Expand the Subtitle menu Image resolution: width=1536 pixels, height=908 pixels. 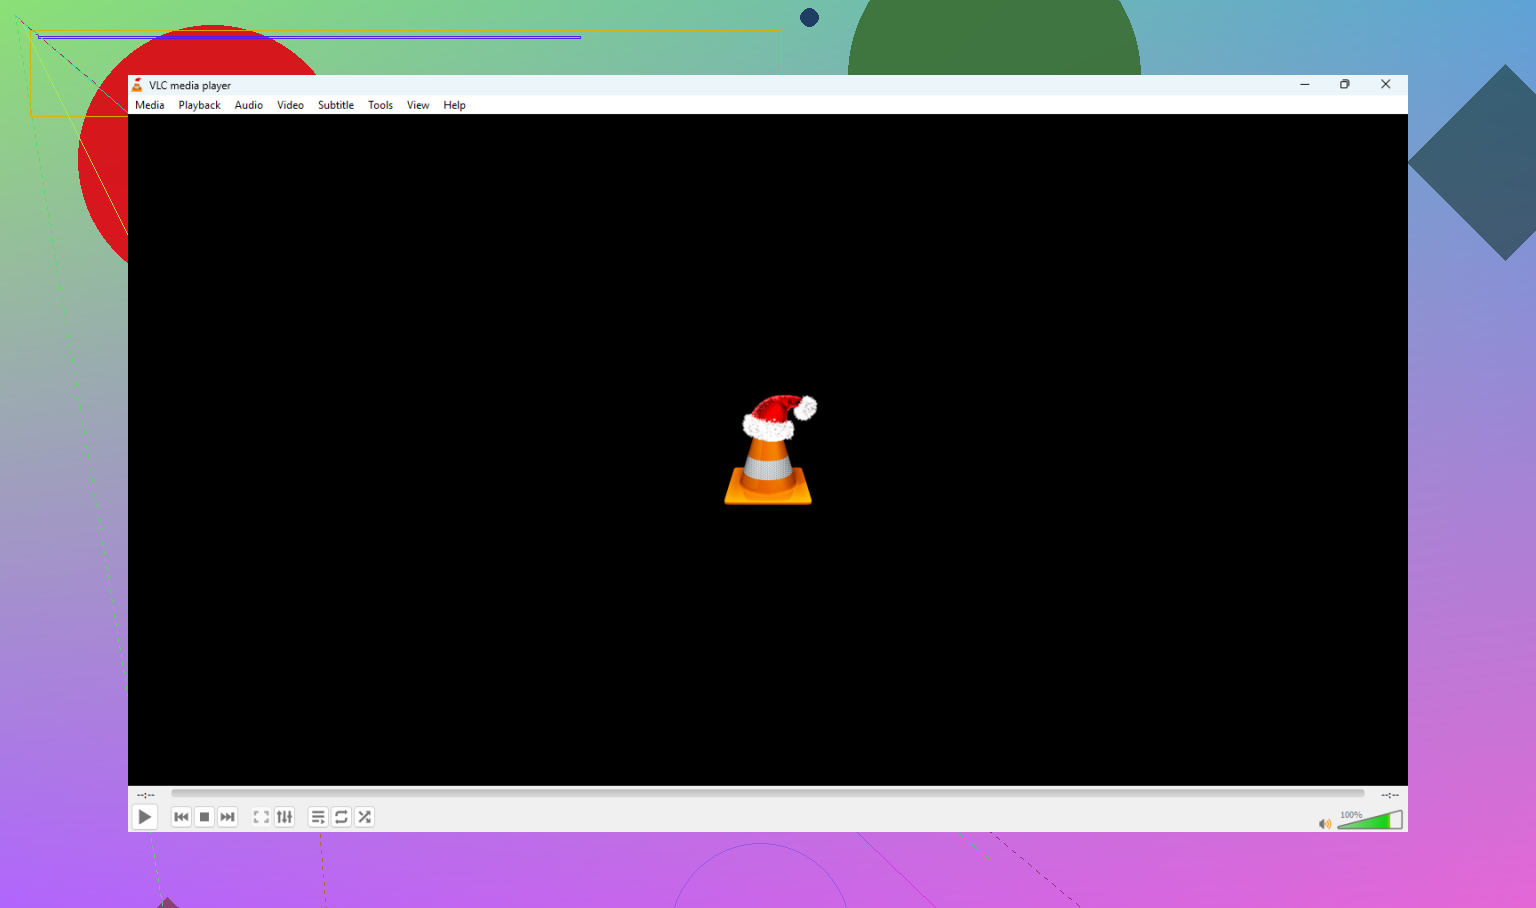[x=336, y=105]
